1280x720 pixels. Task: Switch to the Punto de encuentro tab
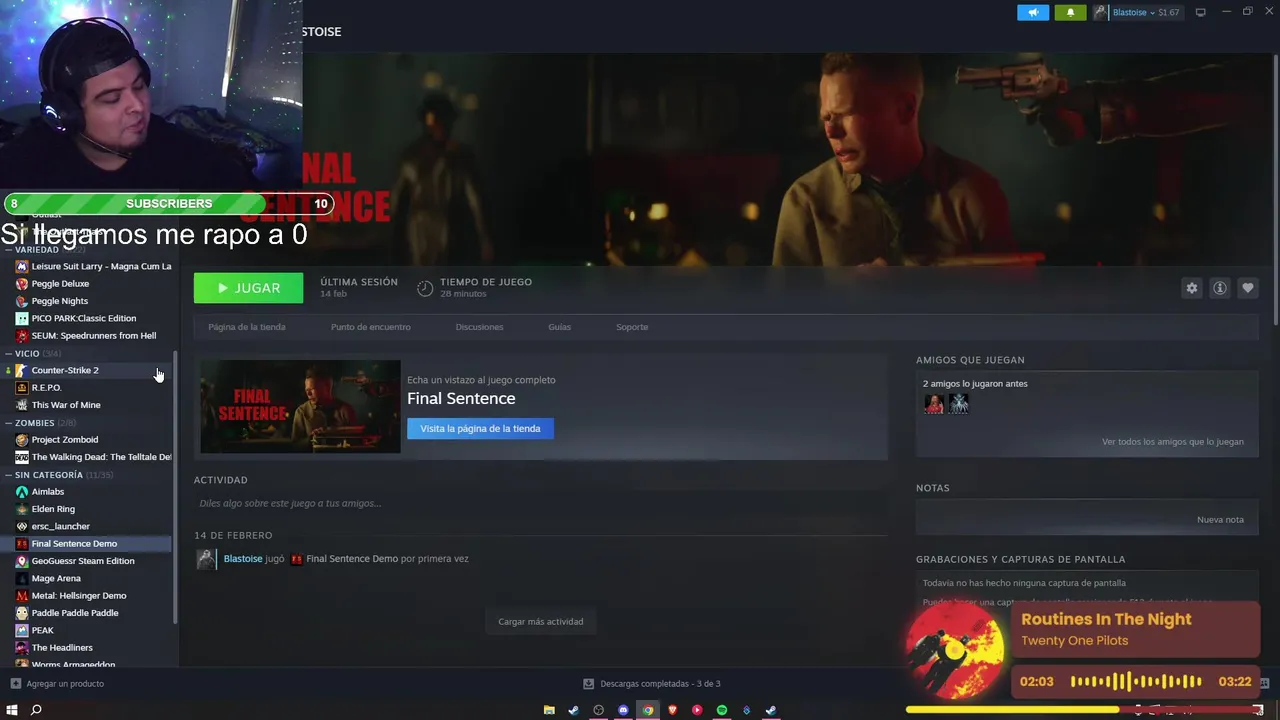[x=371, y=327]
